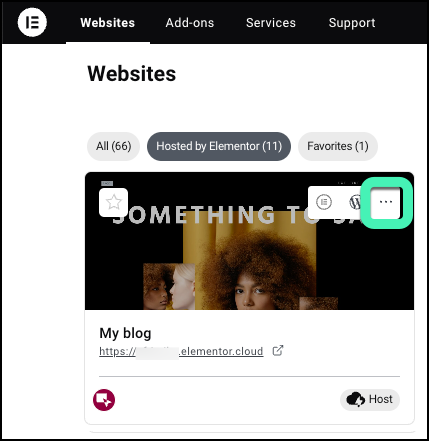This screenshot has height=441, width=429.
Task: Open the Add-ons menu item
Action: pyautogui.click(x=190, y=23)
